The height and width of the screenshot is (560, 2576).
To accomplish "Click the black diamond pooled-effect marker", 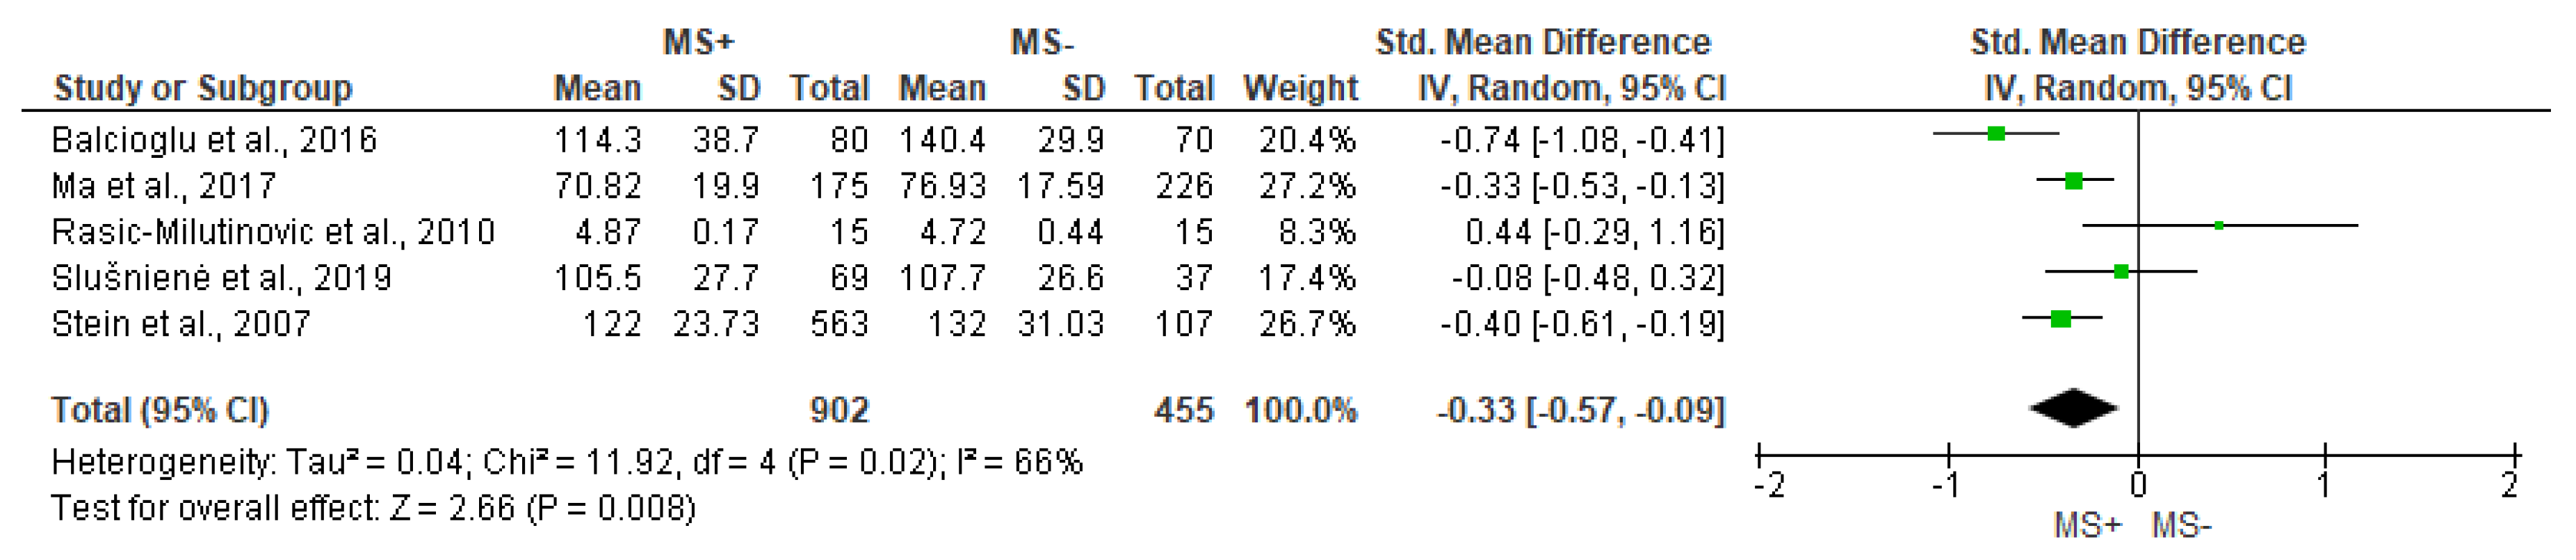I will pos(2074,408).
